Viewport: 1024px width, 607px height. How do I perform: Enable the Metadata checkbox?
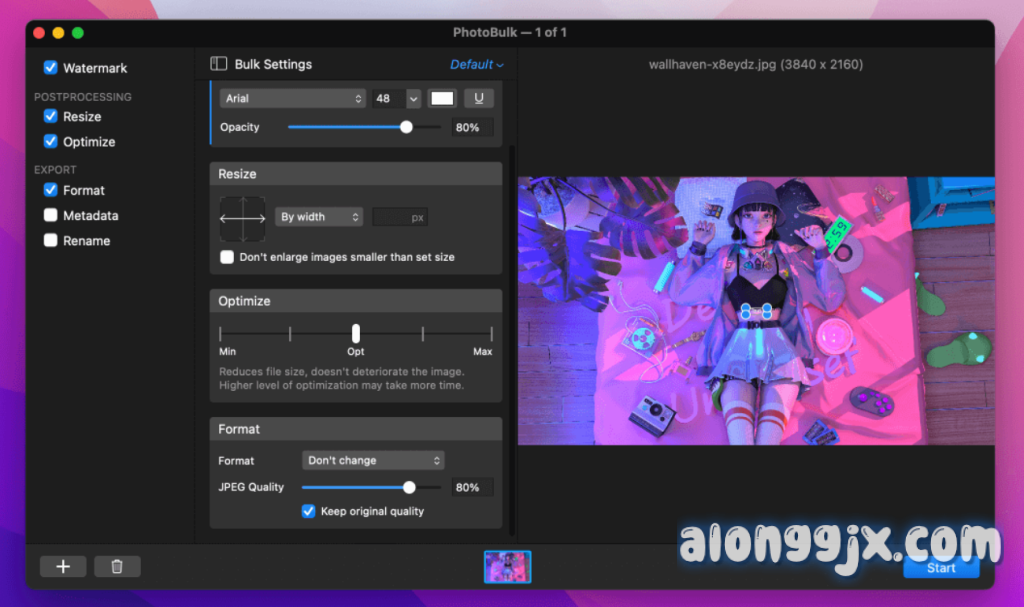[x=51, y=215]
